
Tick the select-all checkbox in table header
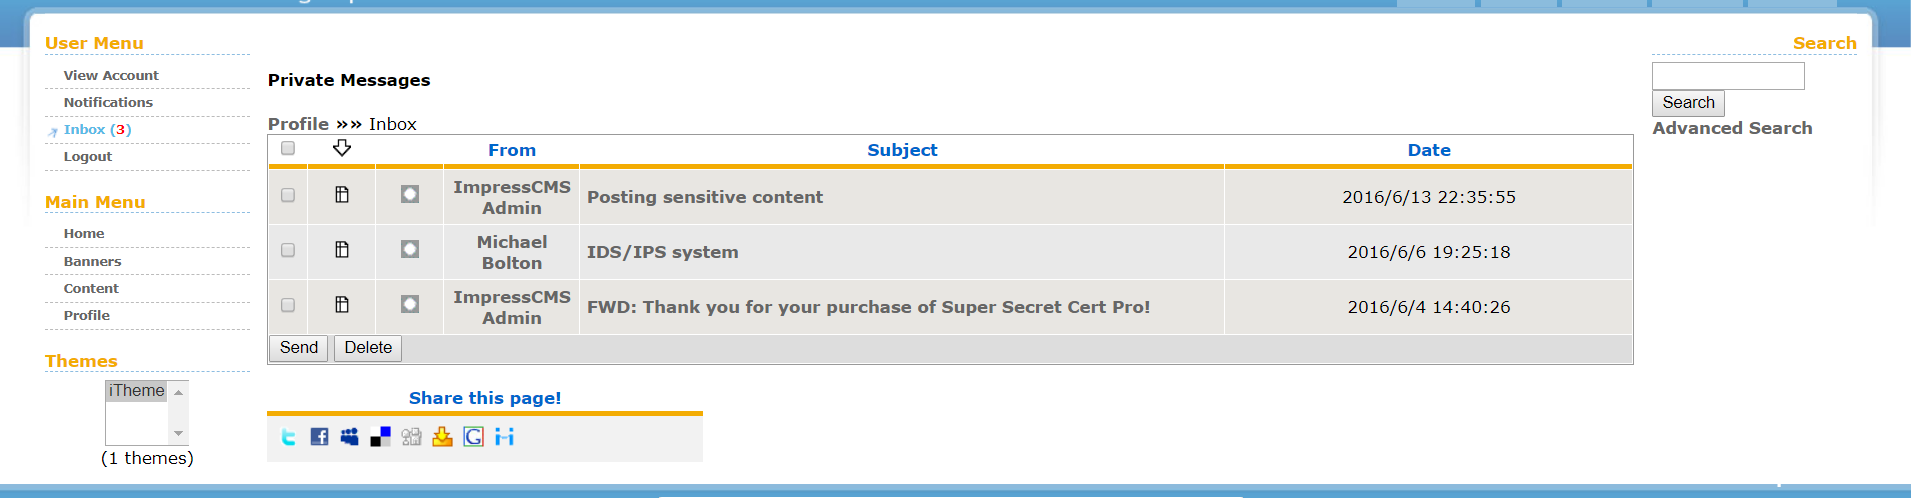coord(288,148)
